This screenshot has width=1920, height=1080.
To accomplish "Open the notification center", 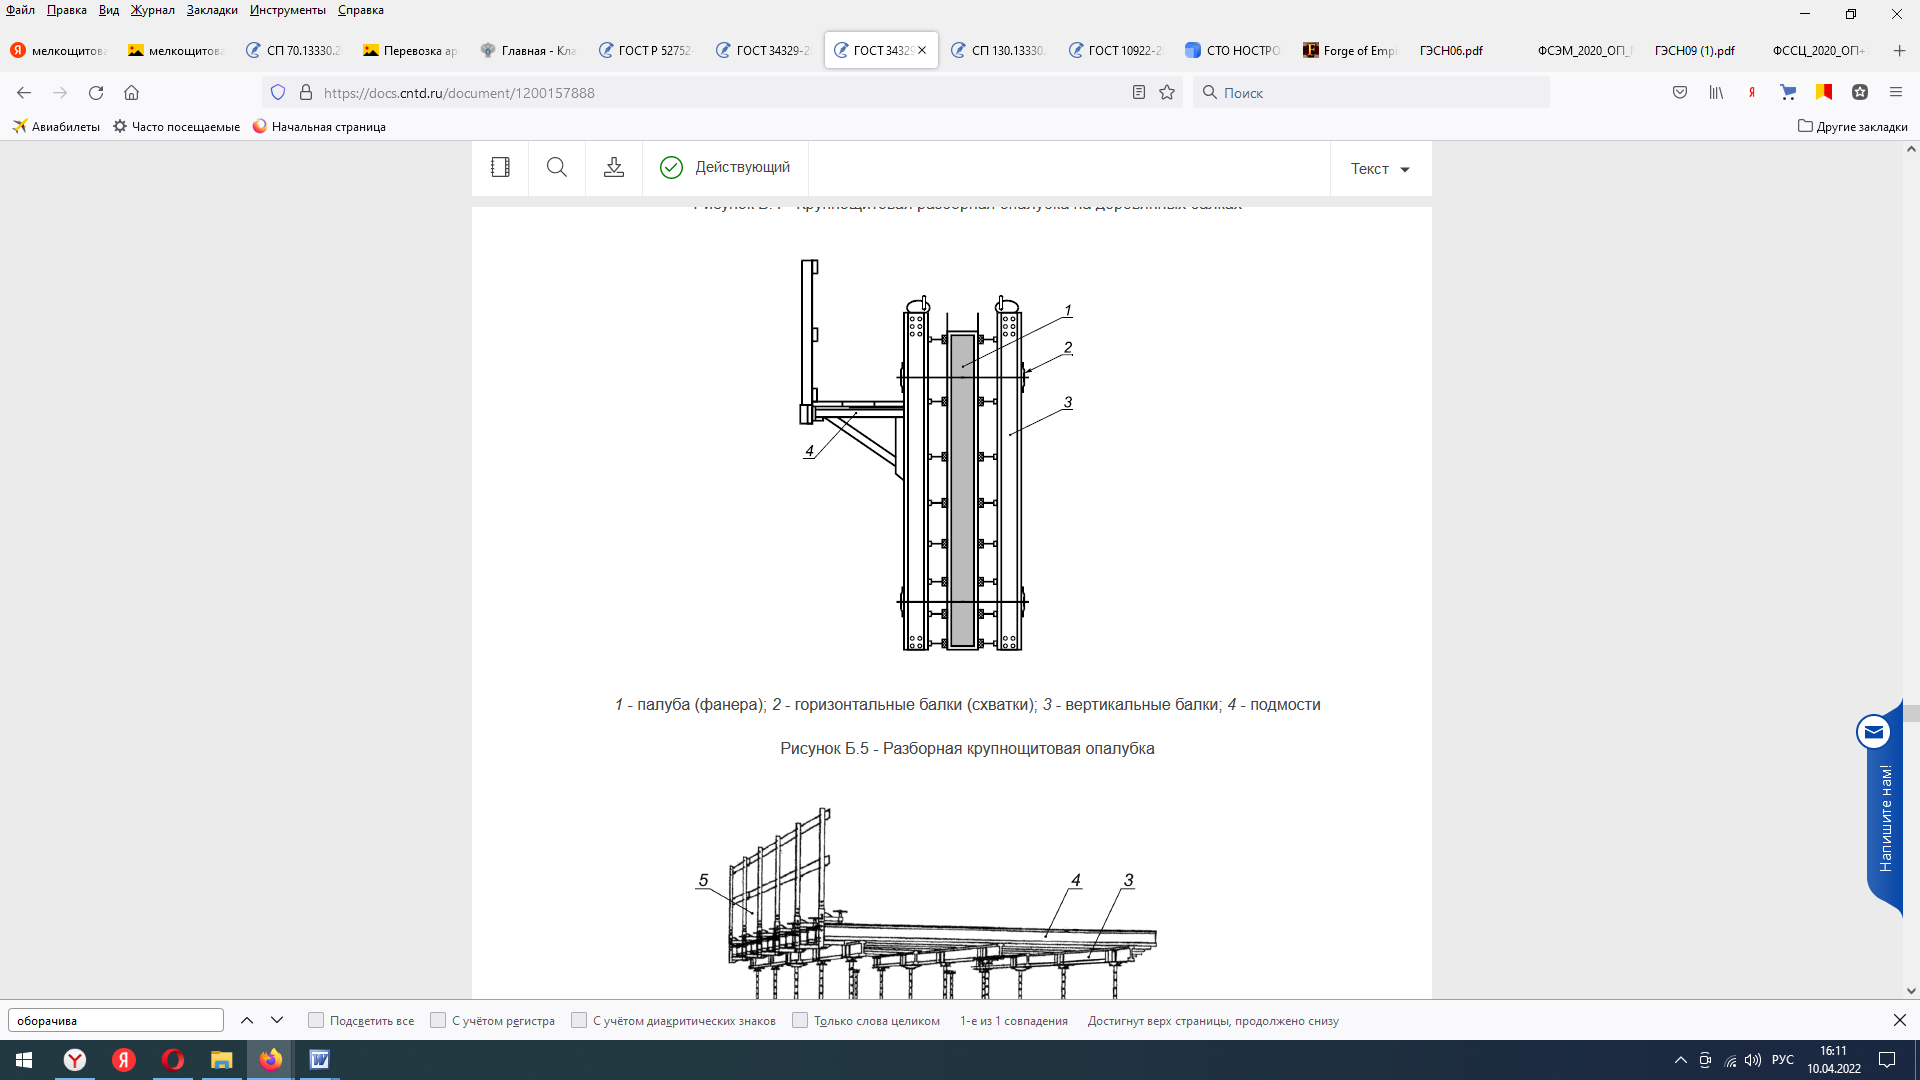I will 1887,1060.
